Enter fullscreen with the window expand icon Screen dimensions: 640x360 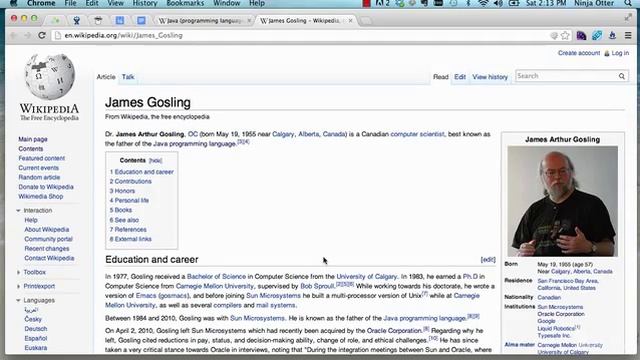[x=628, y=18]
